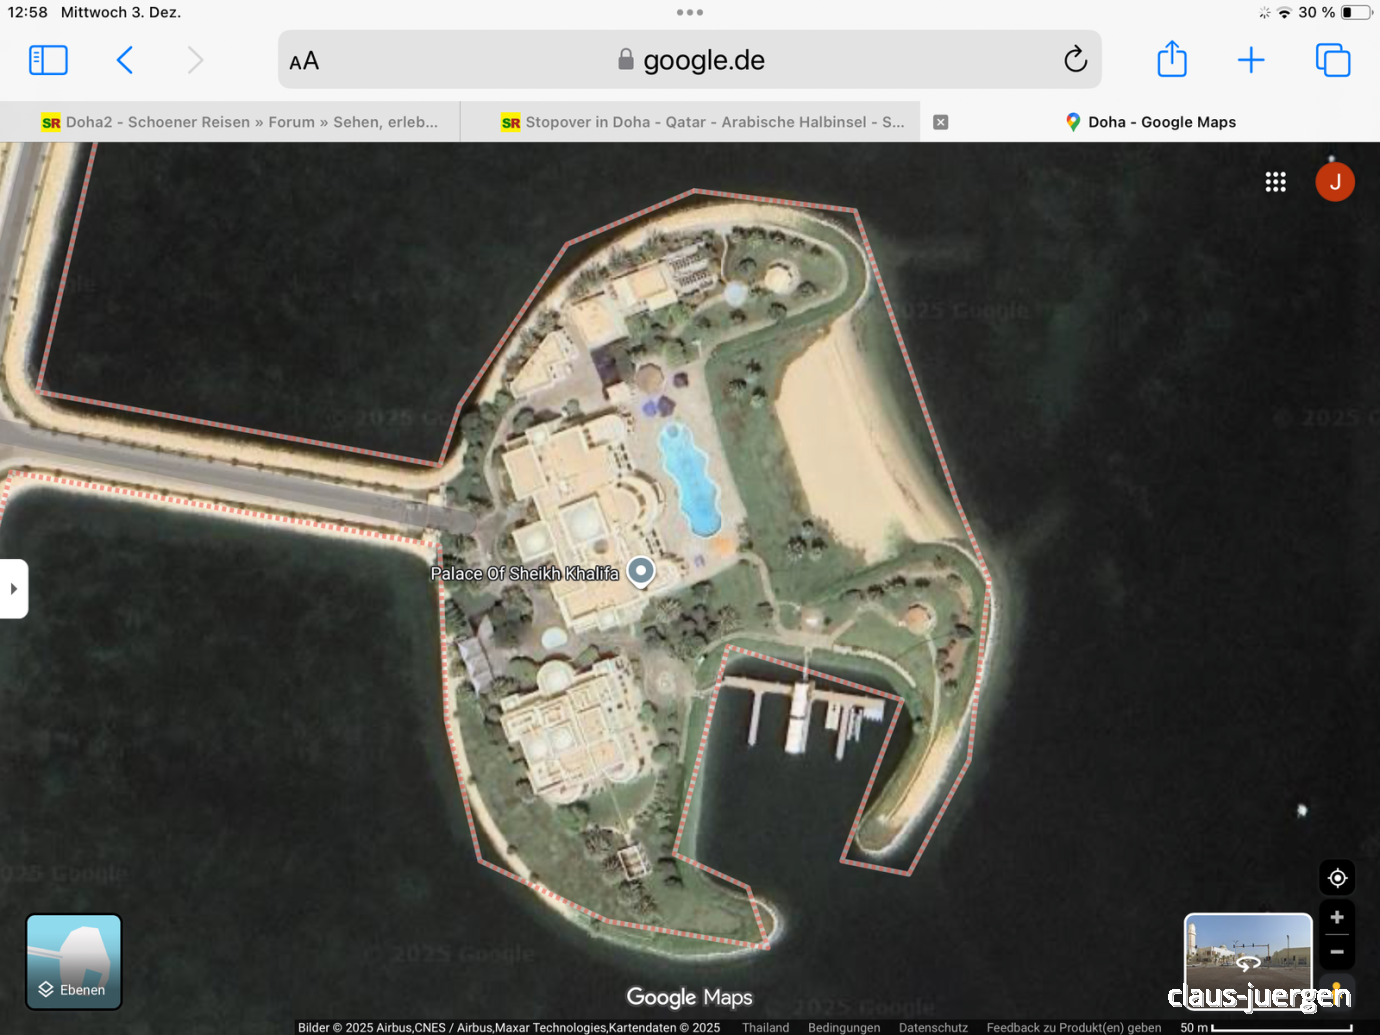Add a new Safari tab
Image resolution: width=1380 pixels, height=1035 pixels.
tap(1251, 60)
